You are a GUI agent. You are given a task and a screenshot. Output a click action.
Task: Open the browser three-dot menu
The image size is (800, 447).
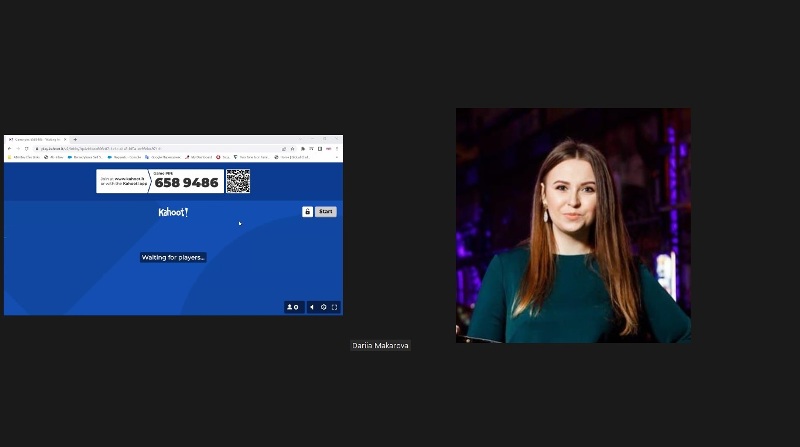[x=337, y=148]
